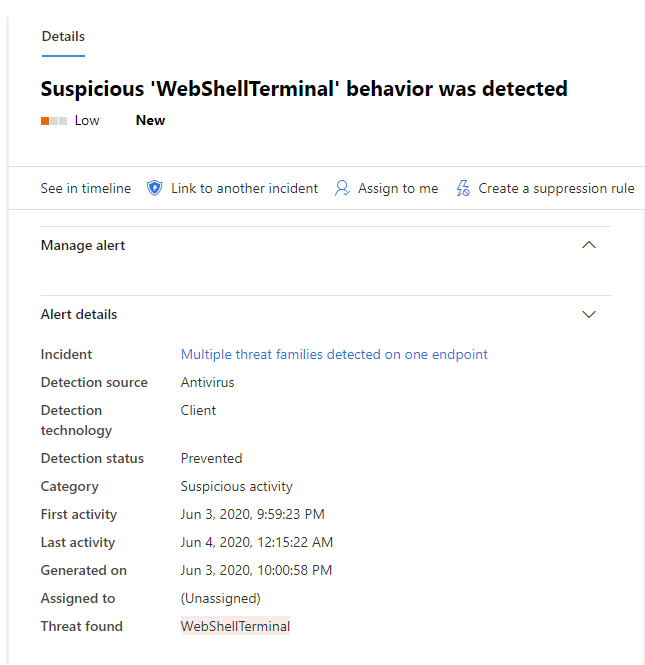Click the person icon beside Assign to me
Viewport: 645px width, 665px height.
point(342,188)
